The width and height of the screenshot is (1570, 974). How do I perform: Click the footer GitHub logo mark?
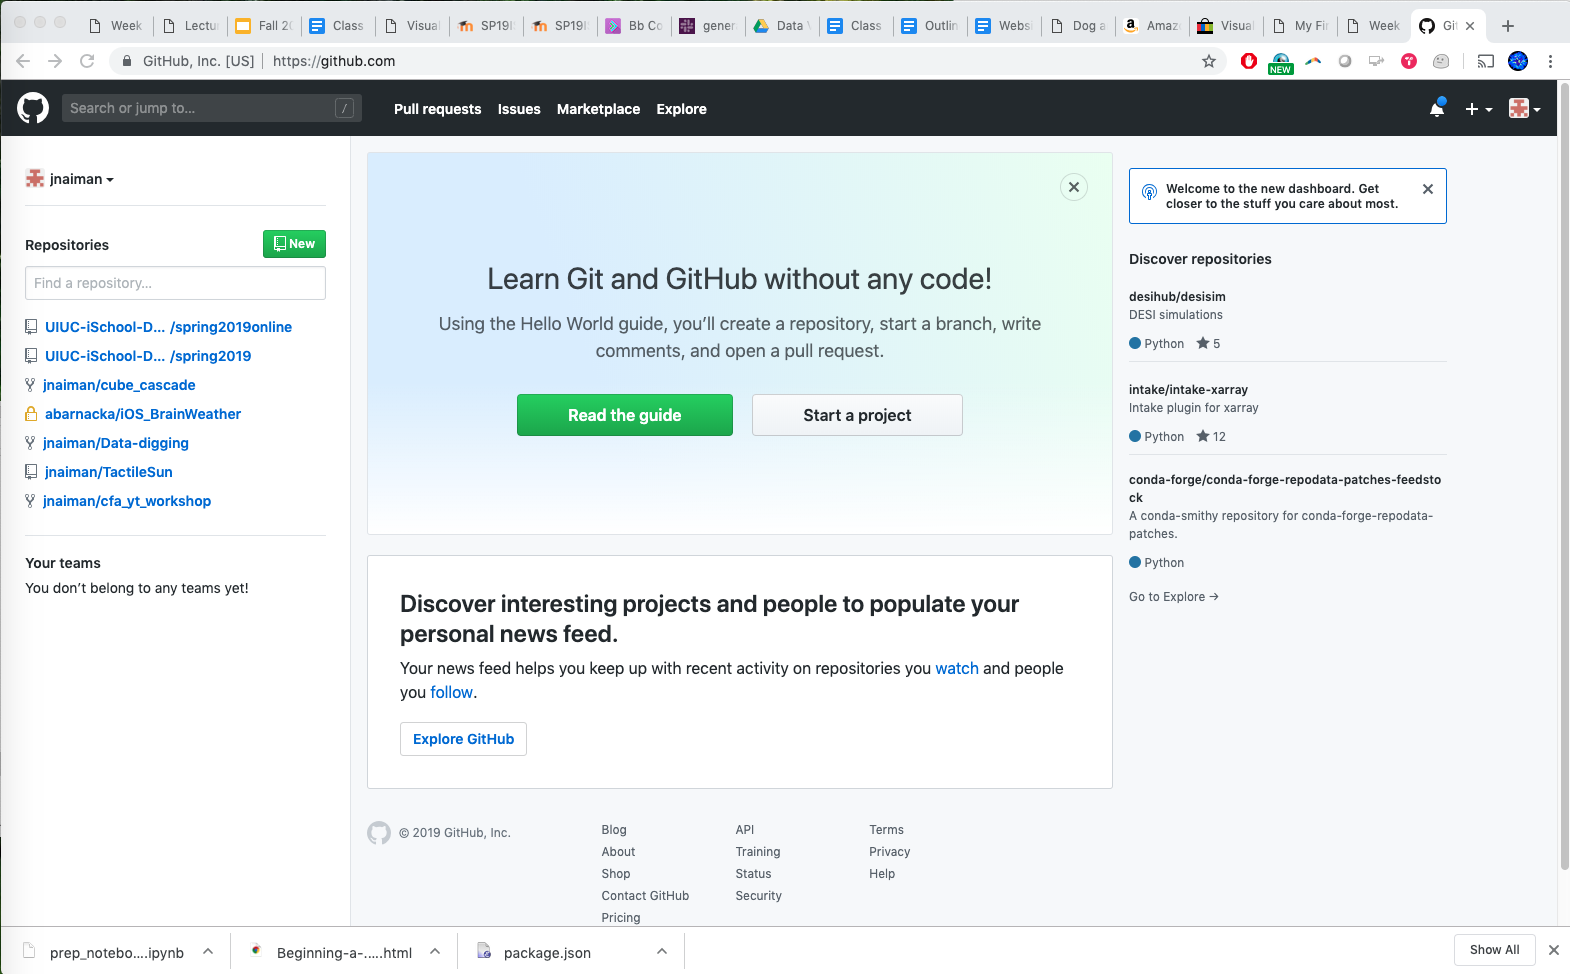point(379,833)
